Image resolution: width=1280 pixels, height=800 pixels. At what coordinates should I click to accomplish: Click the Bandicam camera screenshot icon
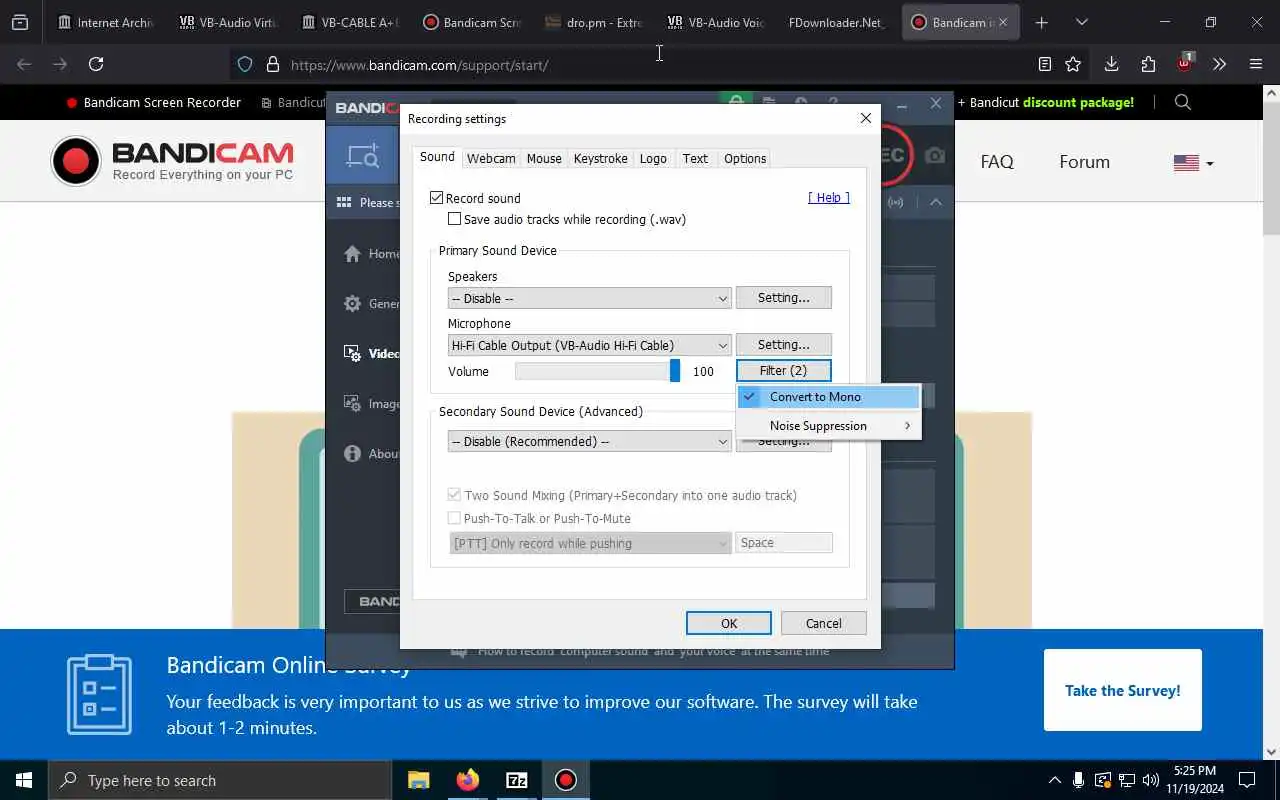[934, 155]
